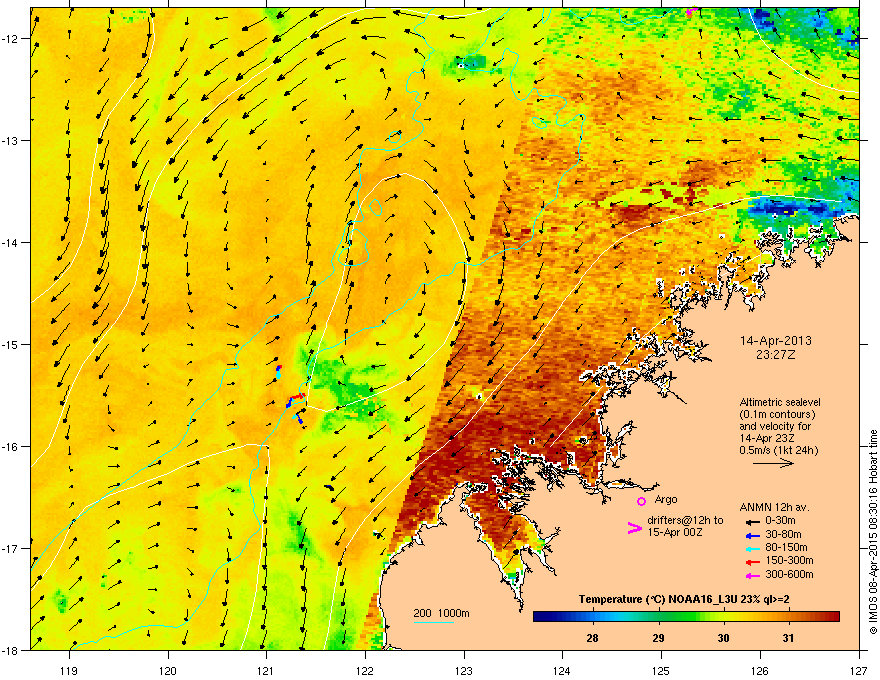Click the temperature color bar
Image resolution: width=880 pixels, height=680 pixels.
(686, 617)
